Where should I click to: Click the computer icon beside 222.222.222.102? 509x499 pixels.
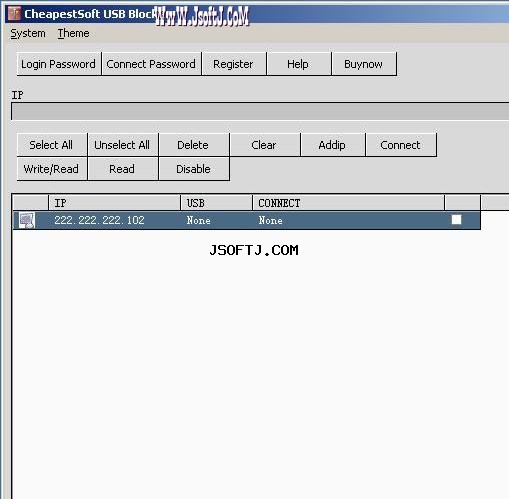pos(27,220)
